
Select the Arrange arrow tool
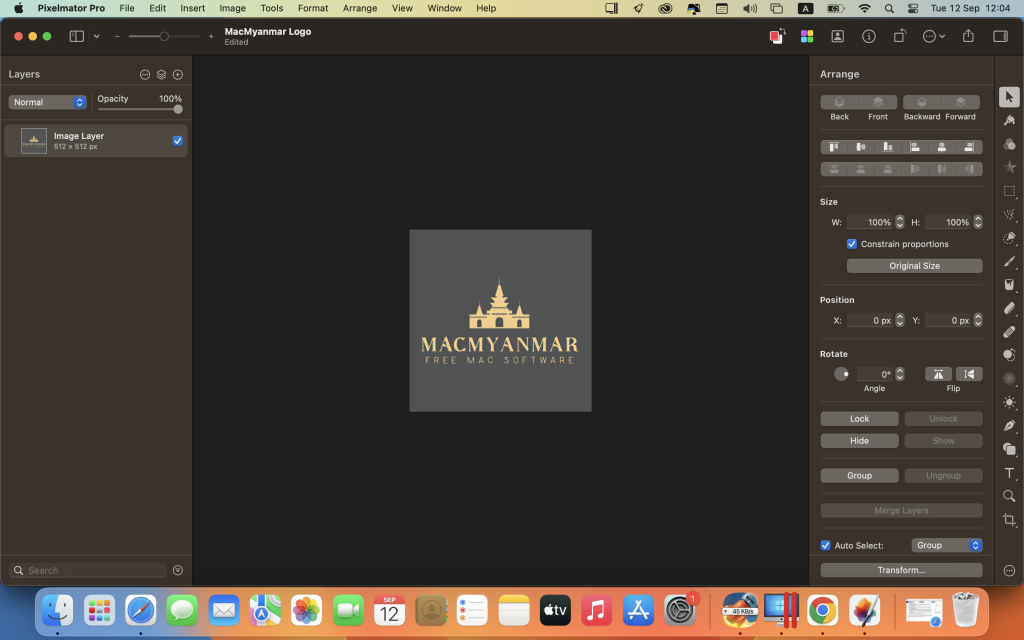(1009, 97)
